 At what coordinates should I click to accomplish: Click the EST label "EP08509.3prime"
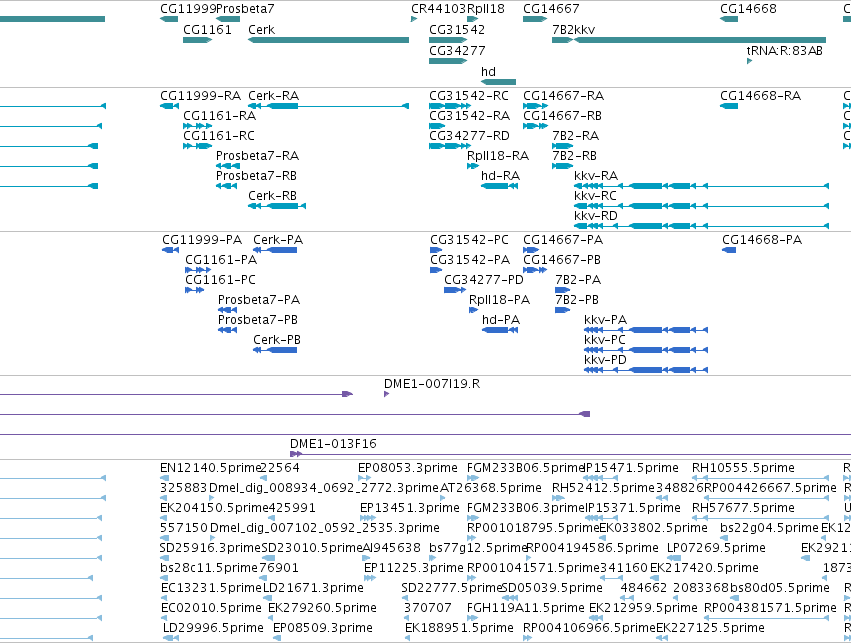(x=323, y=628)
